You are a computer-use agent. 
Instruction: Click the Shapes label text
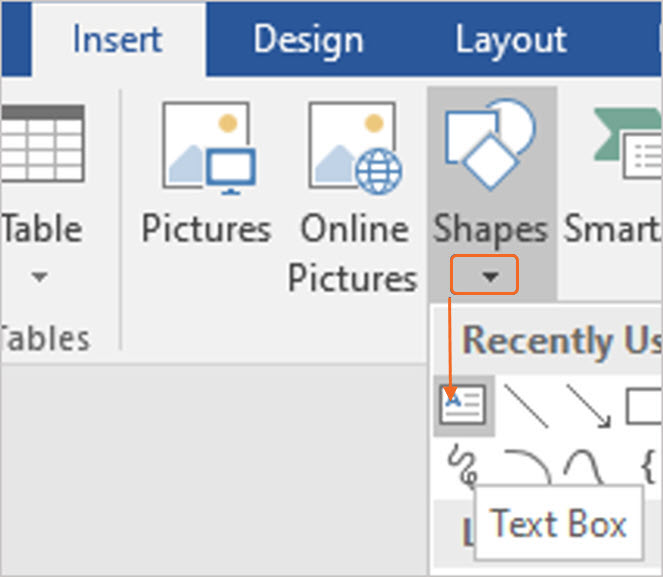point(490,230)
